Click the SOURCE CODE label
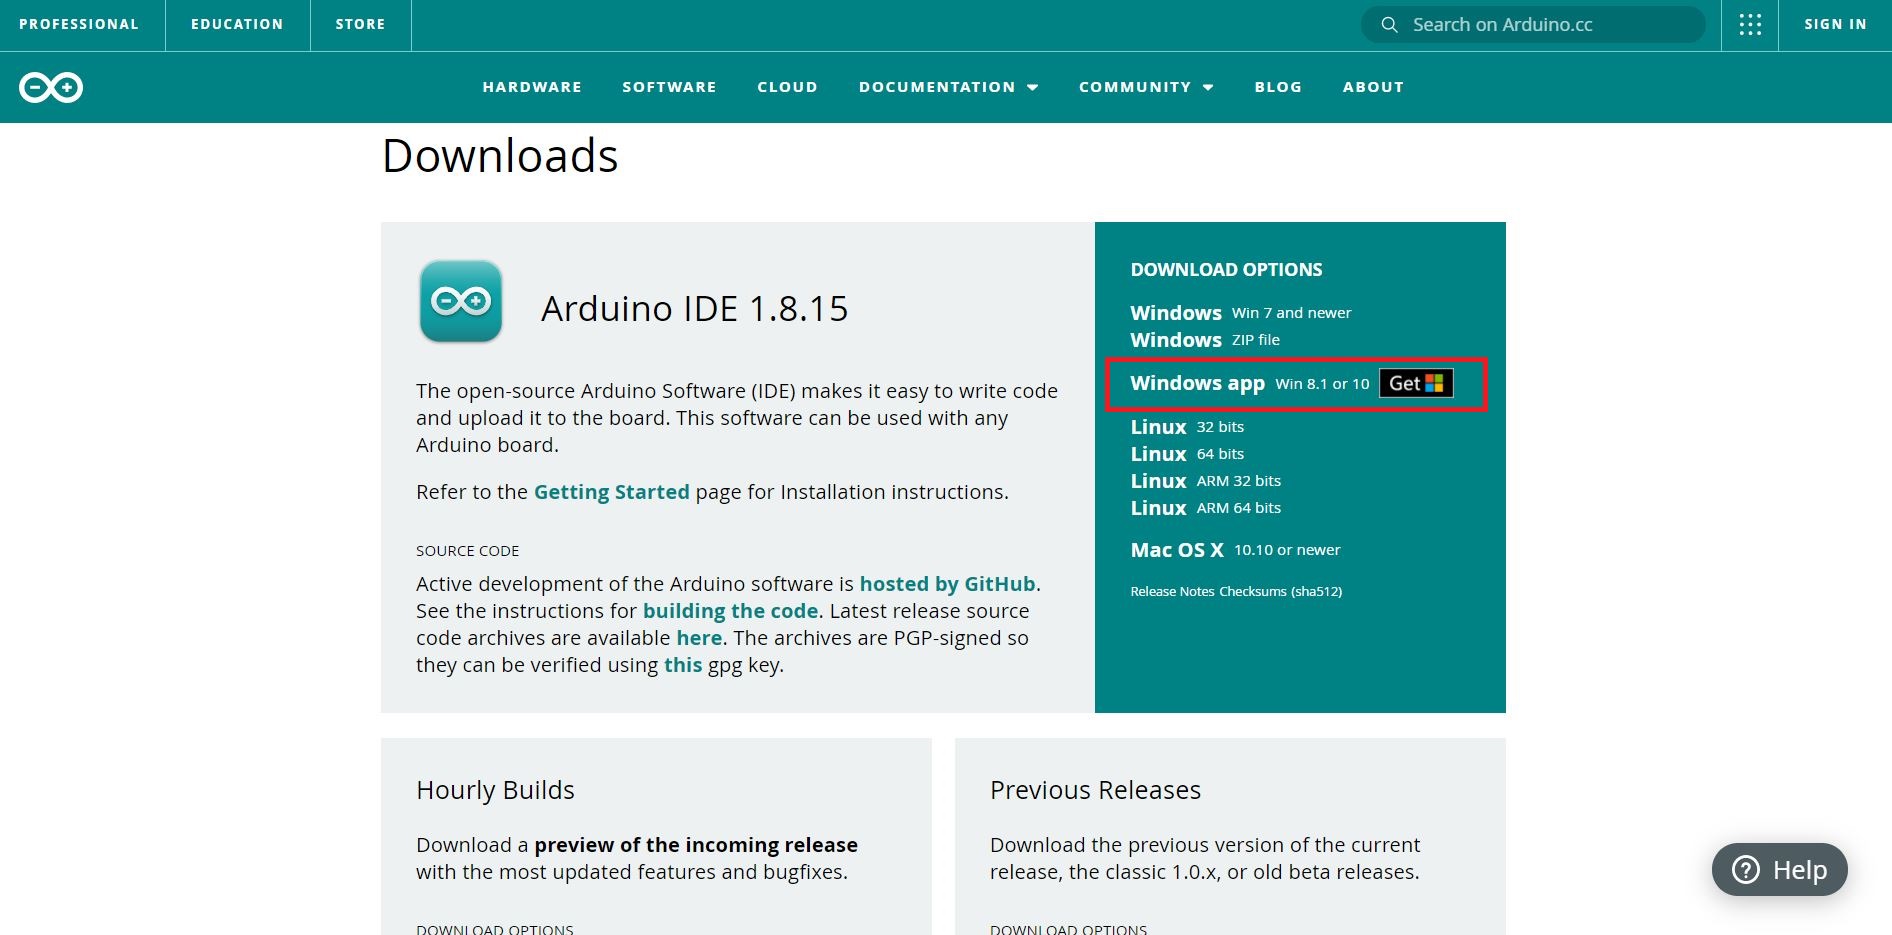1892x935 pixels. [467, 551]
